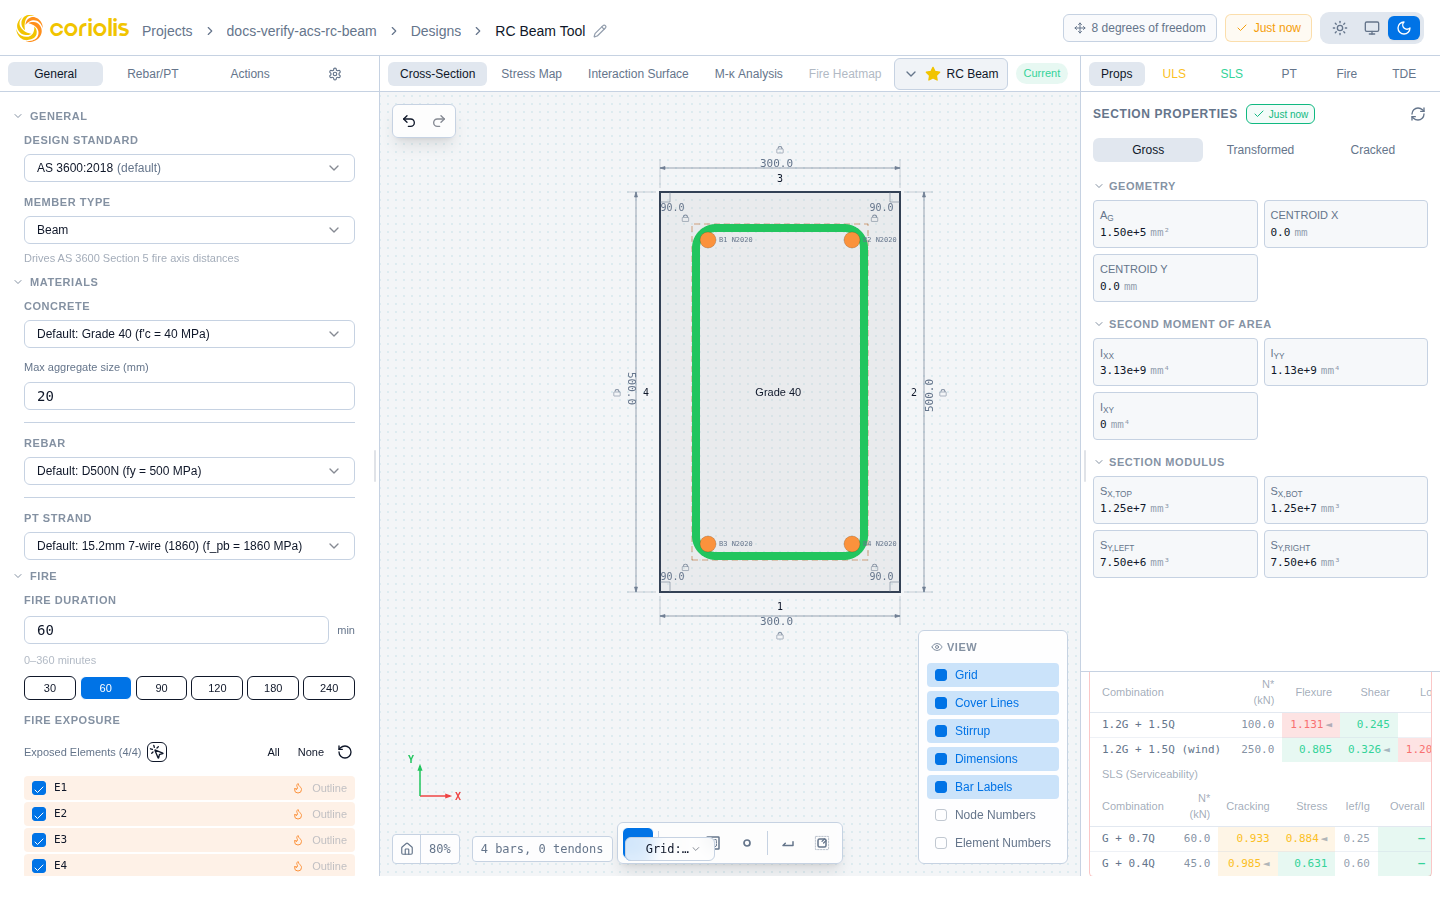Screen dimensions: 1440x900
Task: Set fire duration to 90 minutes
Action: tap(161, 688)
